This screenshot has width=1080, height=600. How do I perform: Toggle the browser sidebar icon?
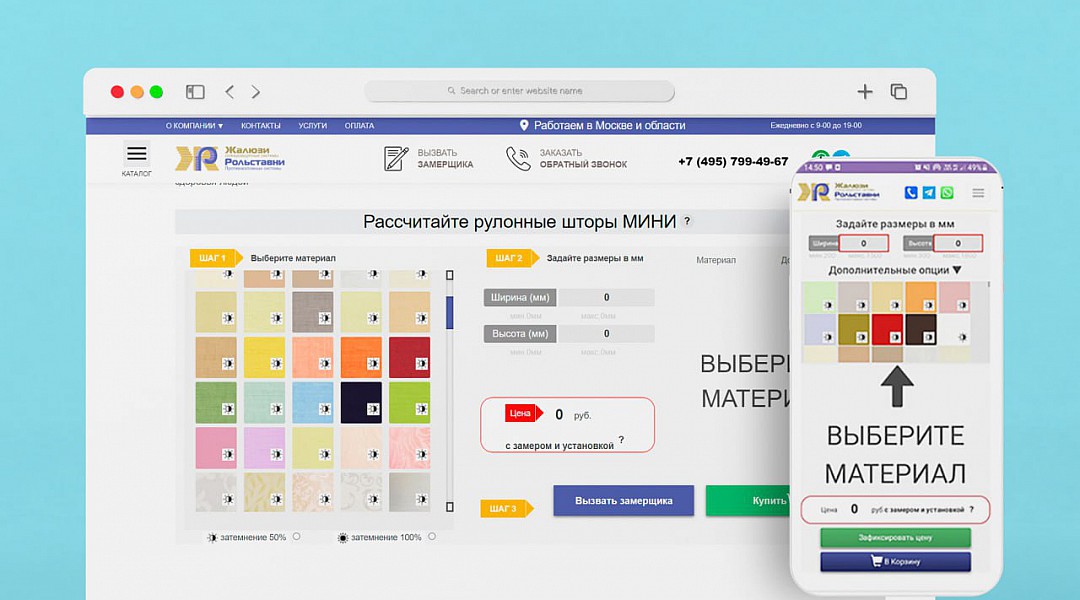point(195,92)
